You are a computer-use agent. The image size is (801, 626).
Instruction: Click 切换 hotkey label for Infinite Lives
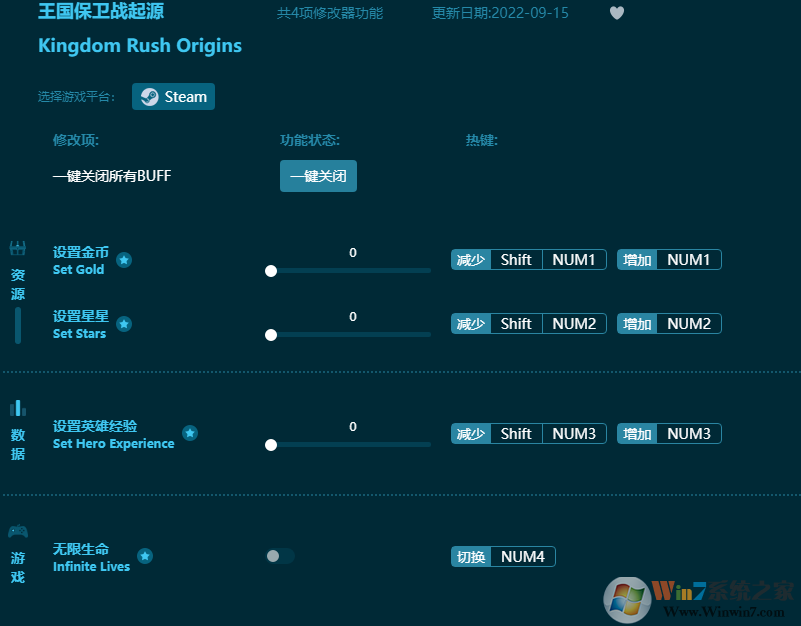click(x=471, y=557)
